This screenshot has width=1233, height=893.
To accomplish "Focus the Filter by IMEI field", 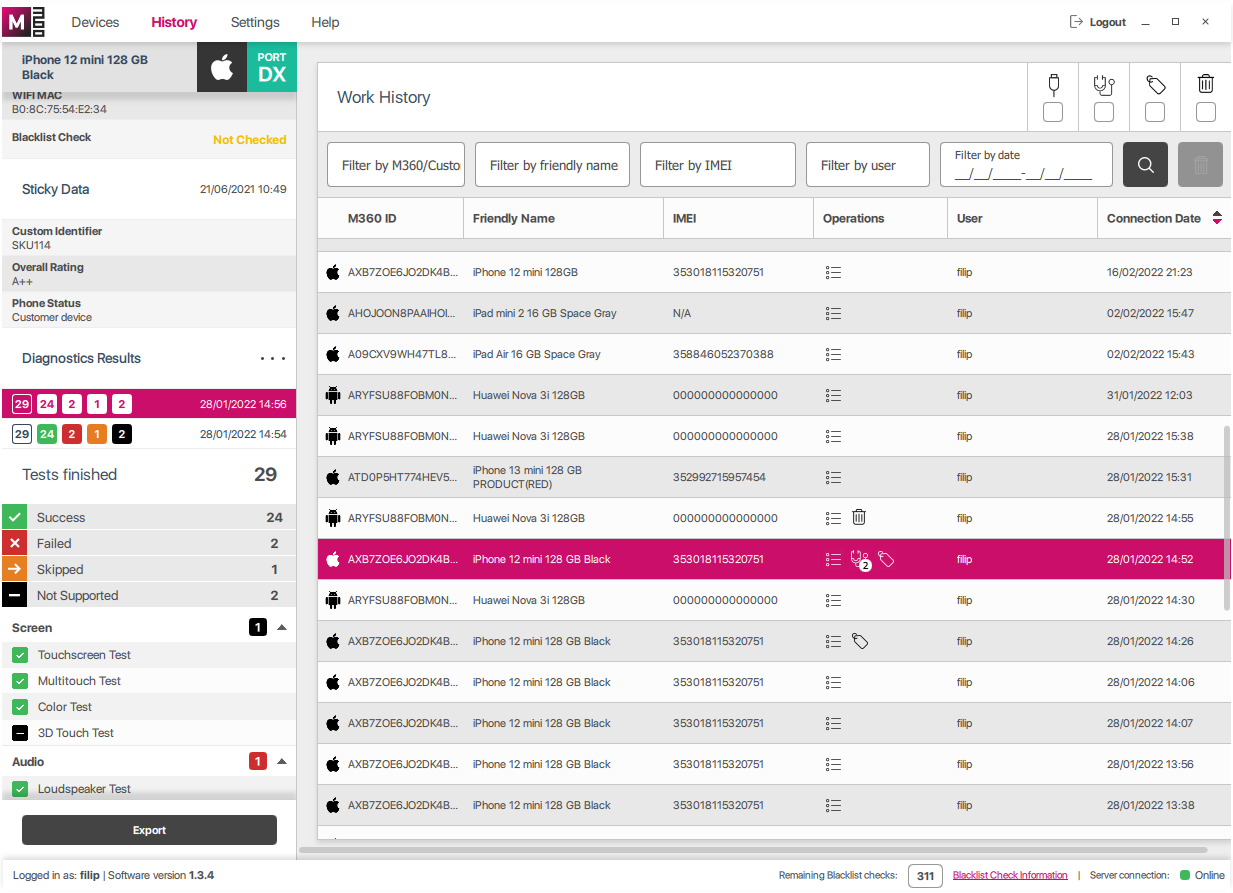I will point(718,165).
